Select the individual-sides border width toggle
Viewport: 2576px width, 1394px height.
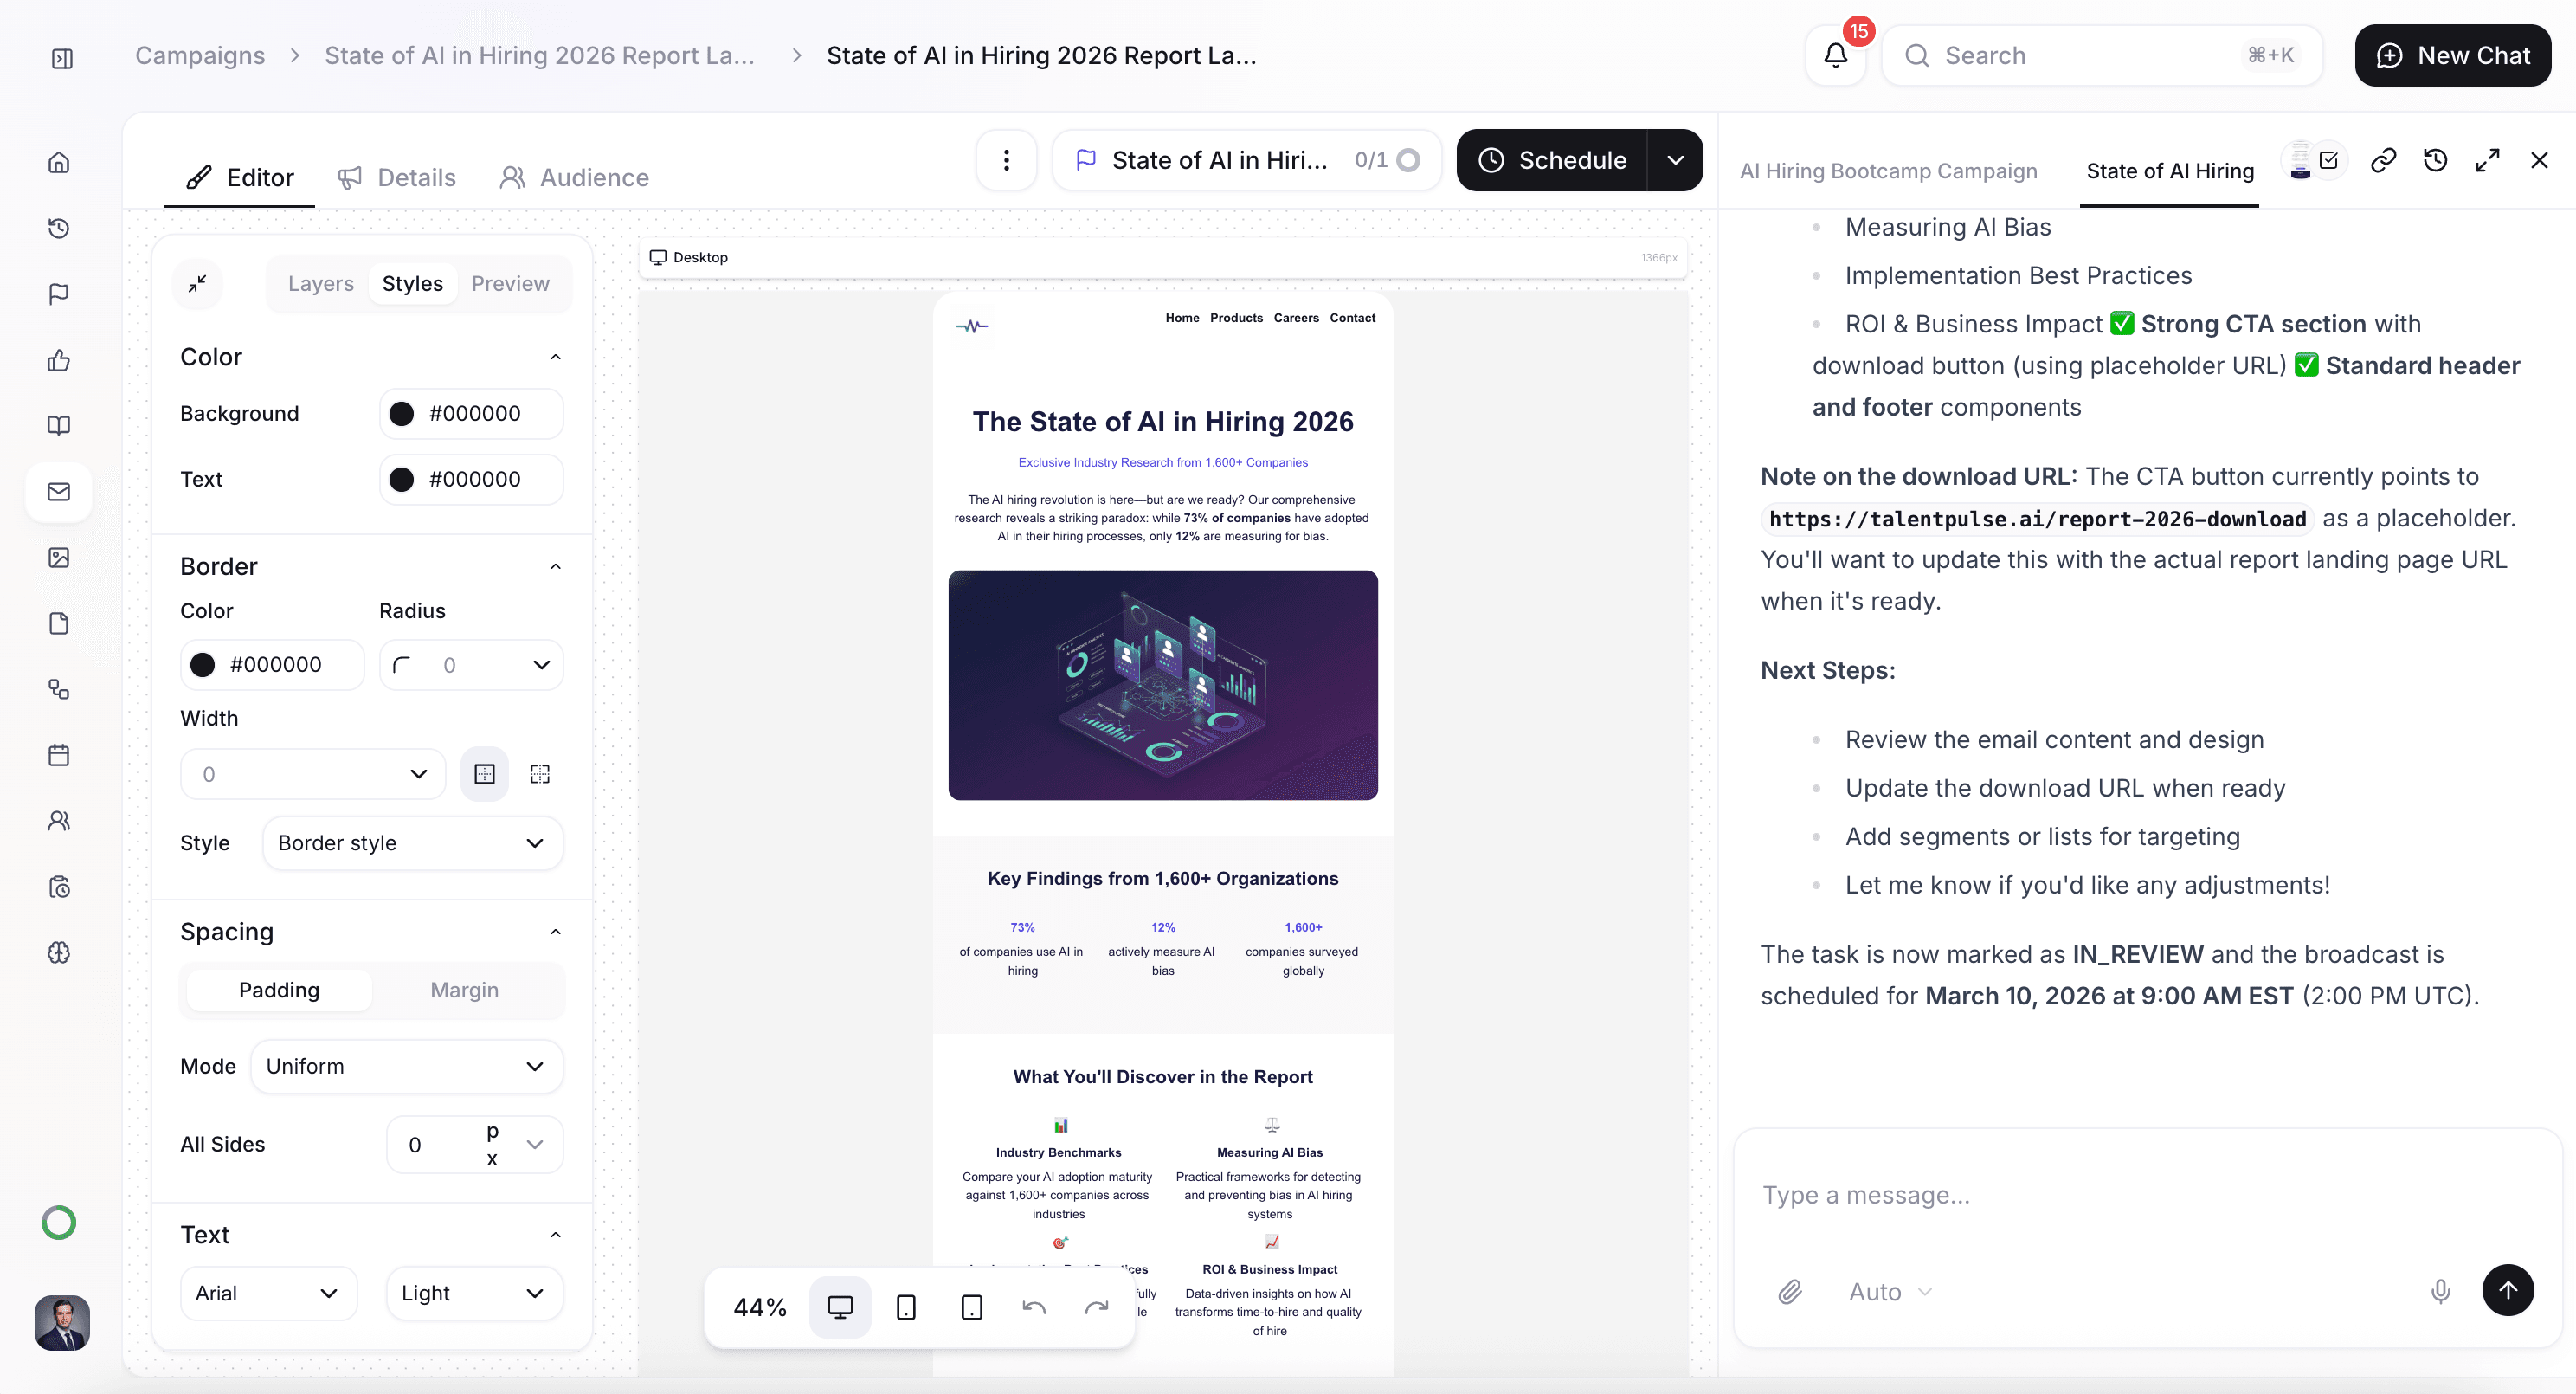pos(540,774)
